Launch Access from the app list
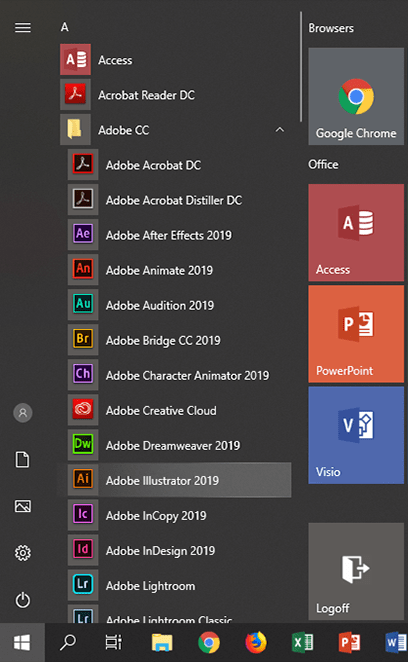The height and width of the screenshot is (662, 408). (x=175, y=60)
